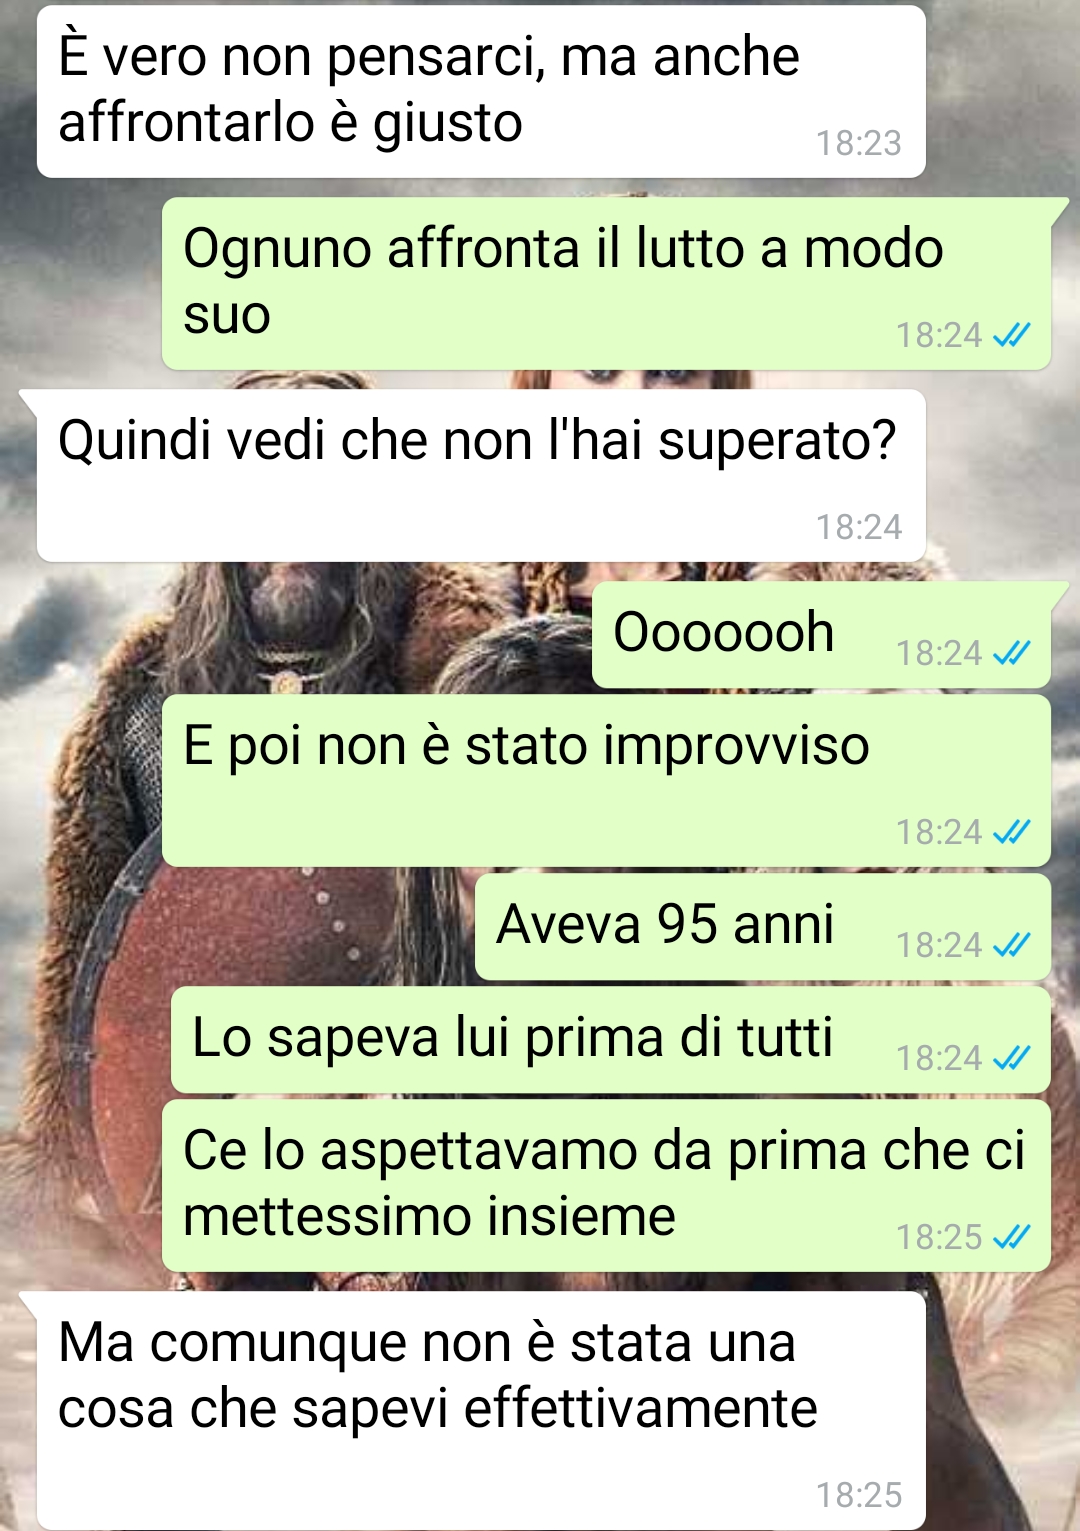This screenshot has height=1531, width=1080.
Task: Tap the 'Ooooooh' message bubble
Action: (x=821, y=635)
